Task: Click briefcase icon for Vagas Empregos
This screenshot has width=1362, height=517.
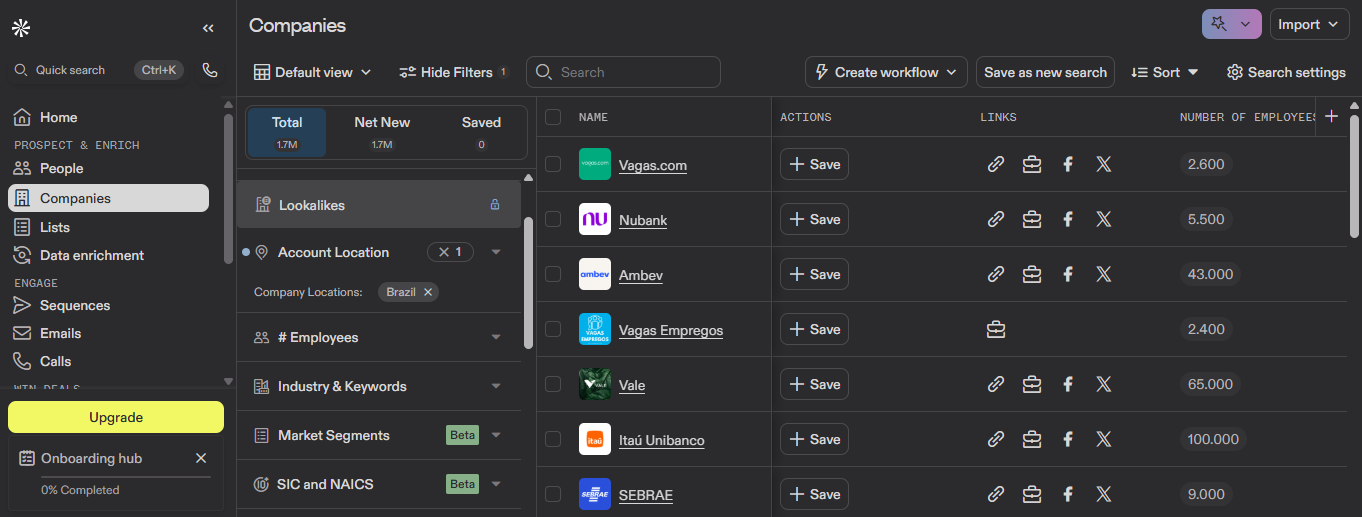Action: tap(996, 329)
